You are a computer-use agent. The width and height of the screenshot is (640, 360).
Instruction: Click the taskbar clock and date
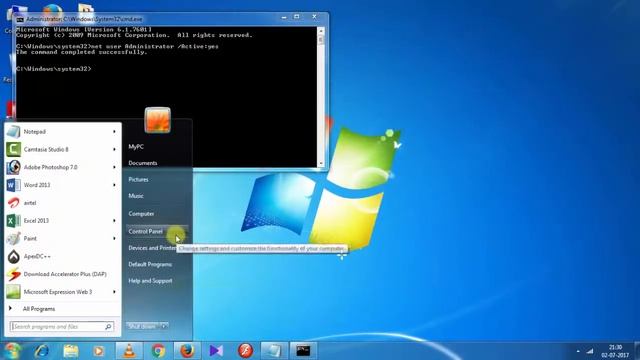click(615, 351)
